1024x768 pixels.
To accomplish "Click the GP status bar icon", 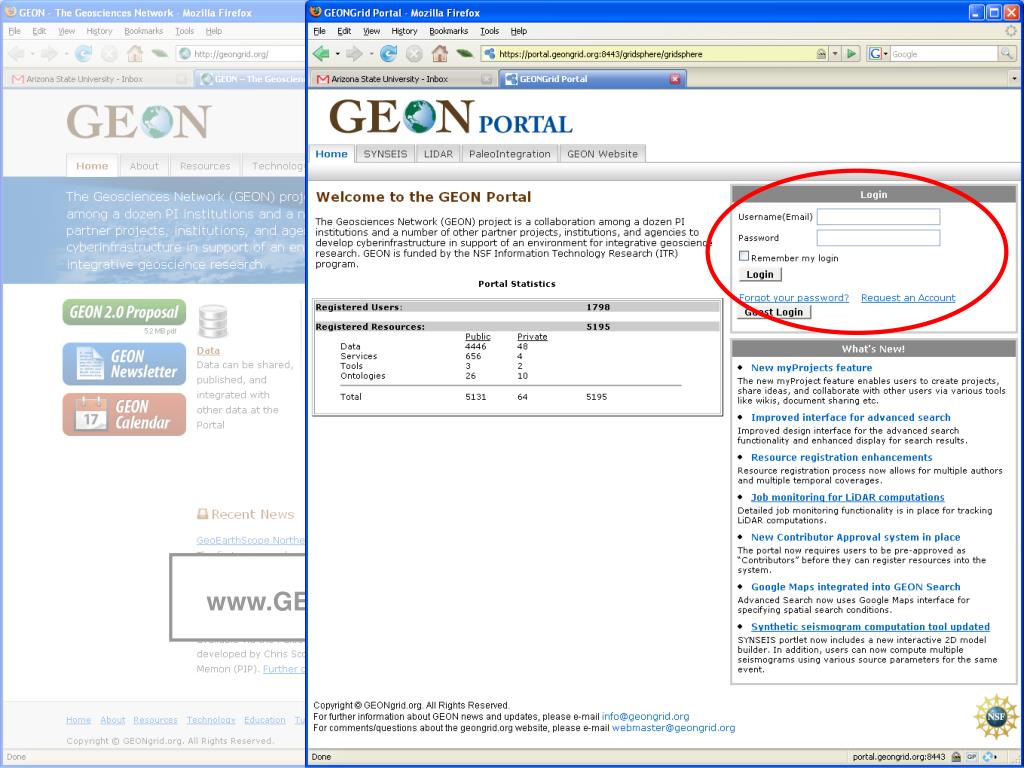I will click(x=972, y=757).
